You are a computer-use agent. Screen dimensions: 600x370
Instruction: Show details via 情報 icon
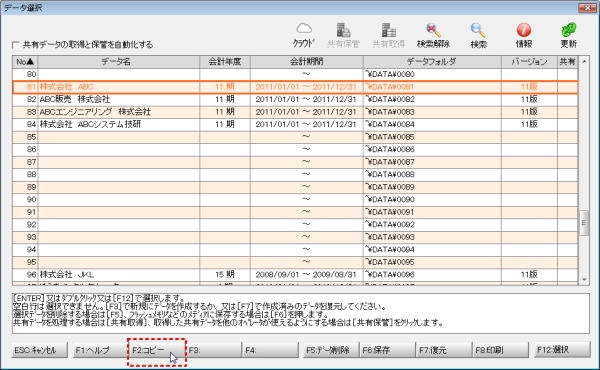523,35
